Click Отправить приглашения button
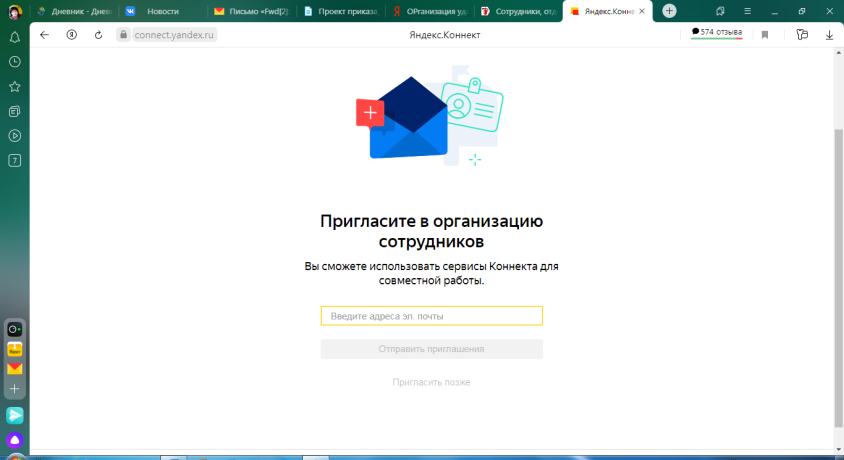 [432, 349]
